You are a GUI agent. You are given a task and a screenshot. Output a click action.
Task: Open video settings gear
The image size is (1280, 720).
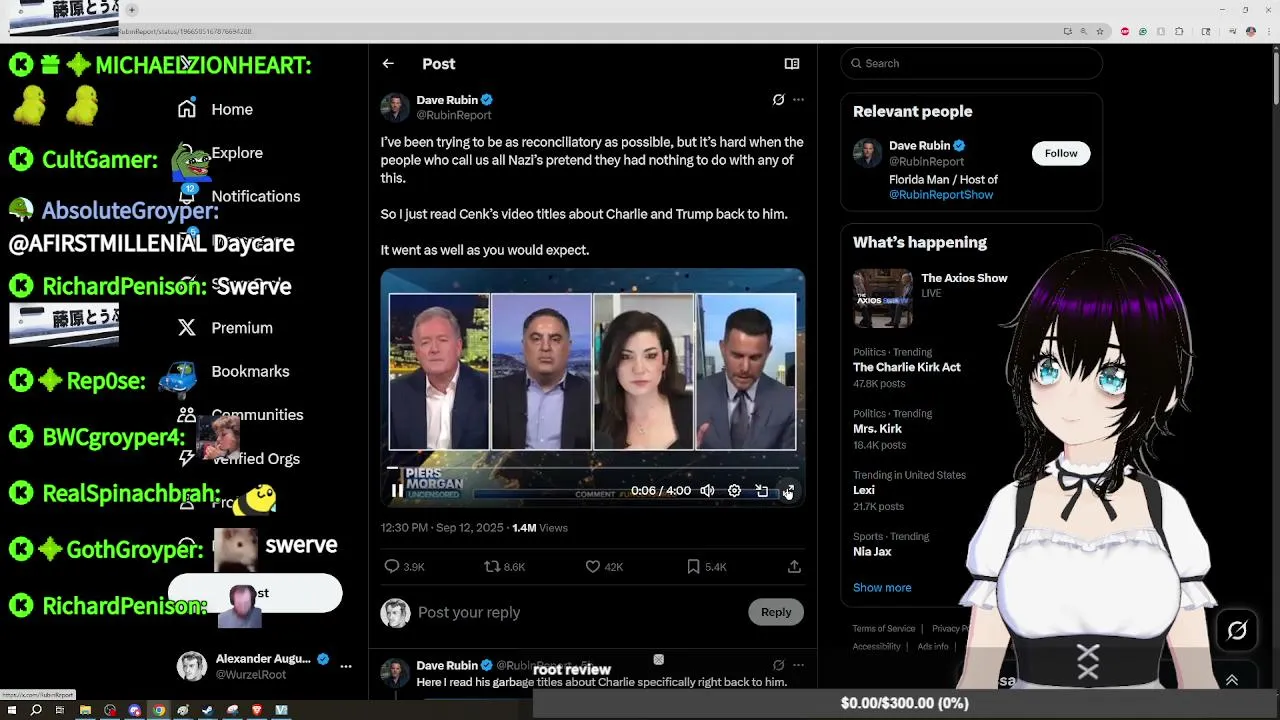[x=734, y=491]
